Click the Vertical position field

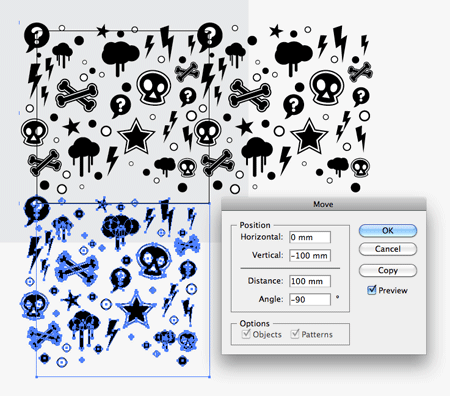tap(310, 256)
